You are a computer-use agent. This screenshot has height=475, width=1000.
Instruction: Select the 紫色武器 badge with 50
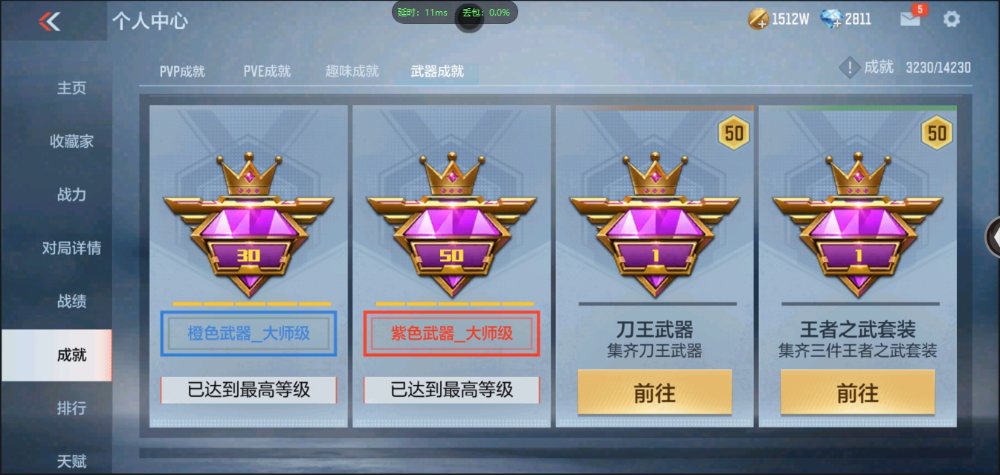[x=452, y=224]
